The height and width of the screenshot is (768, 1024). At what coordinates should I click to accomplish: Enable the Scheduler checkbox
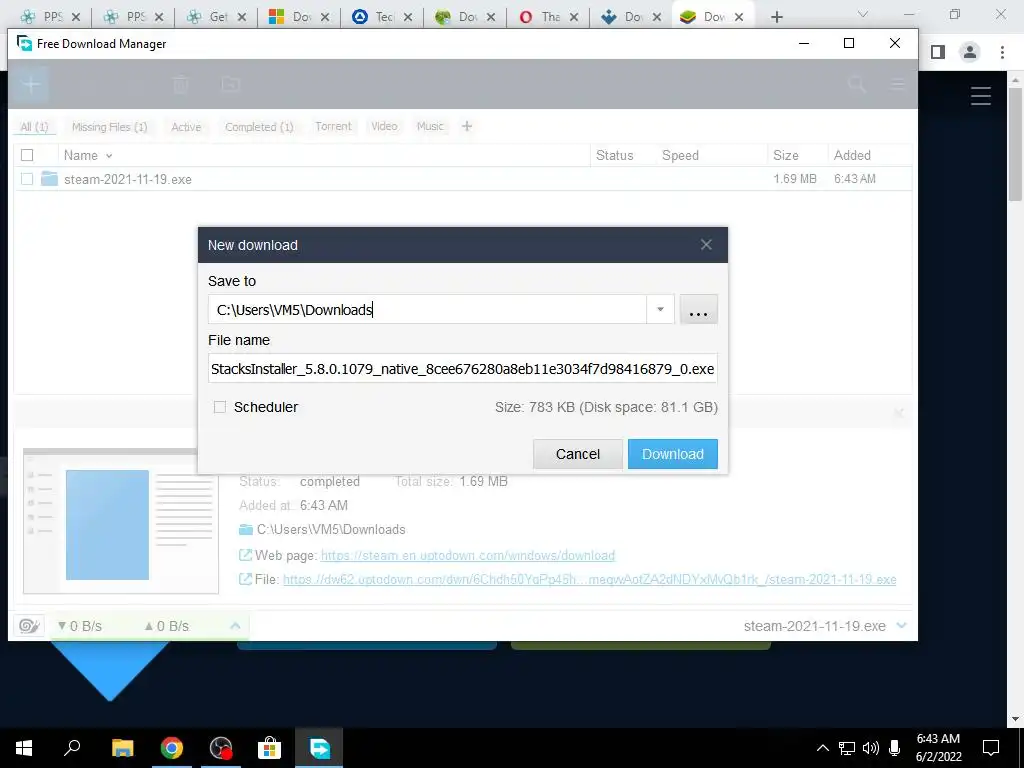(x=220, y=407)
